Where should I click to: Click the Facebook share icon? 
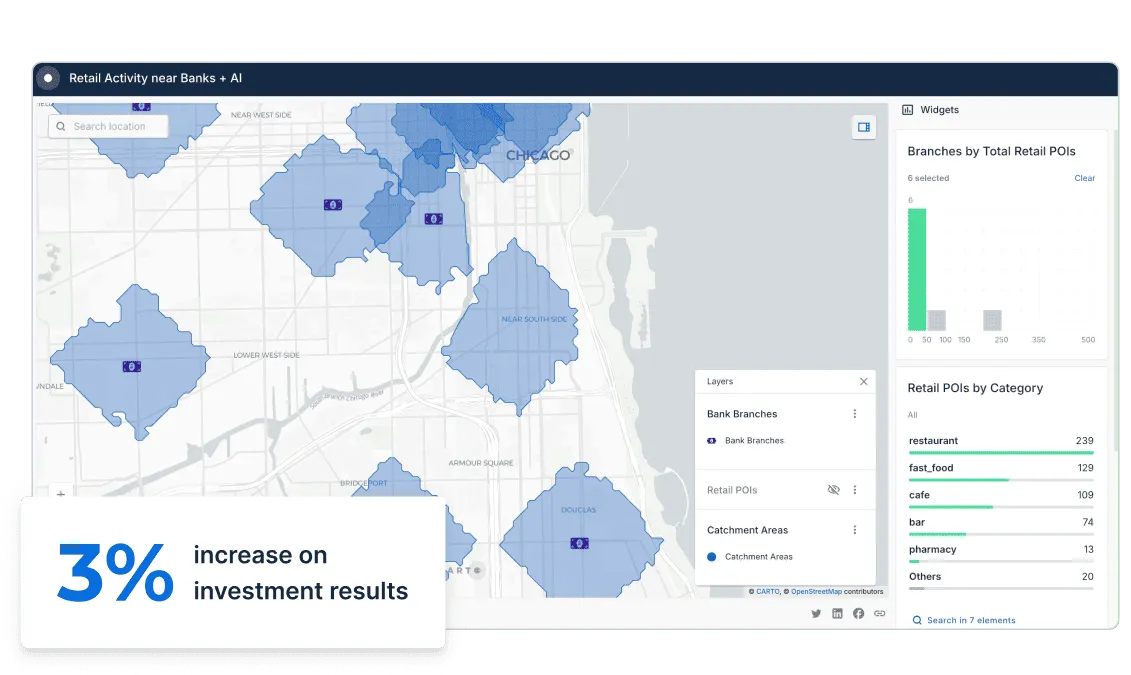pos(858,613)
